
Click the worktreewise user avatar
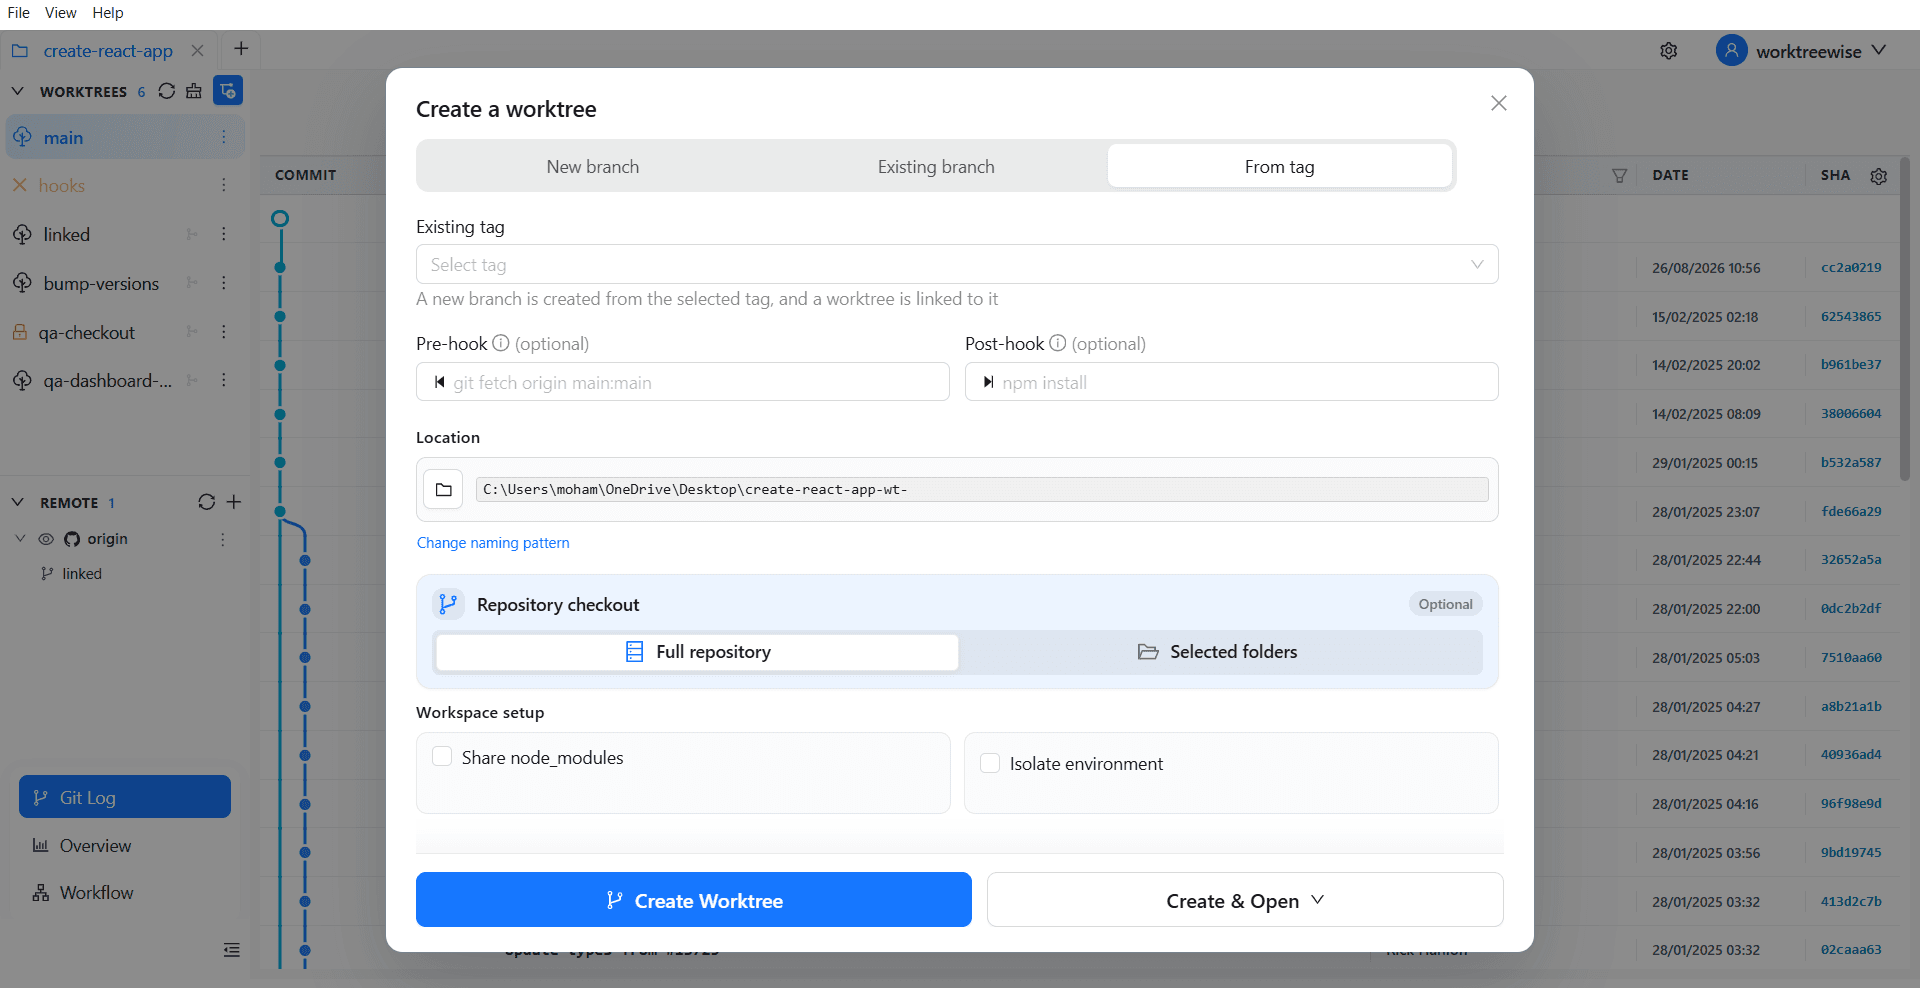(x=1732, y=51)
